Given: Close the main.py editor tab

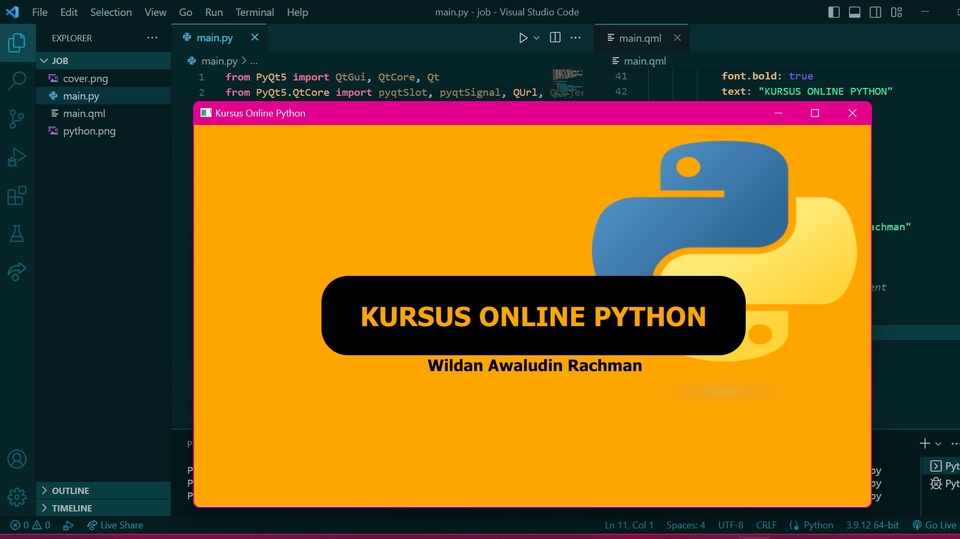Looking at the screenshot, I should (255, 37).
